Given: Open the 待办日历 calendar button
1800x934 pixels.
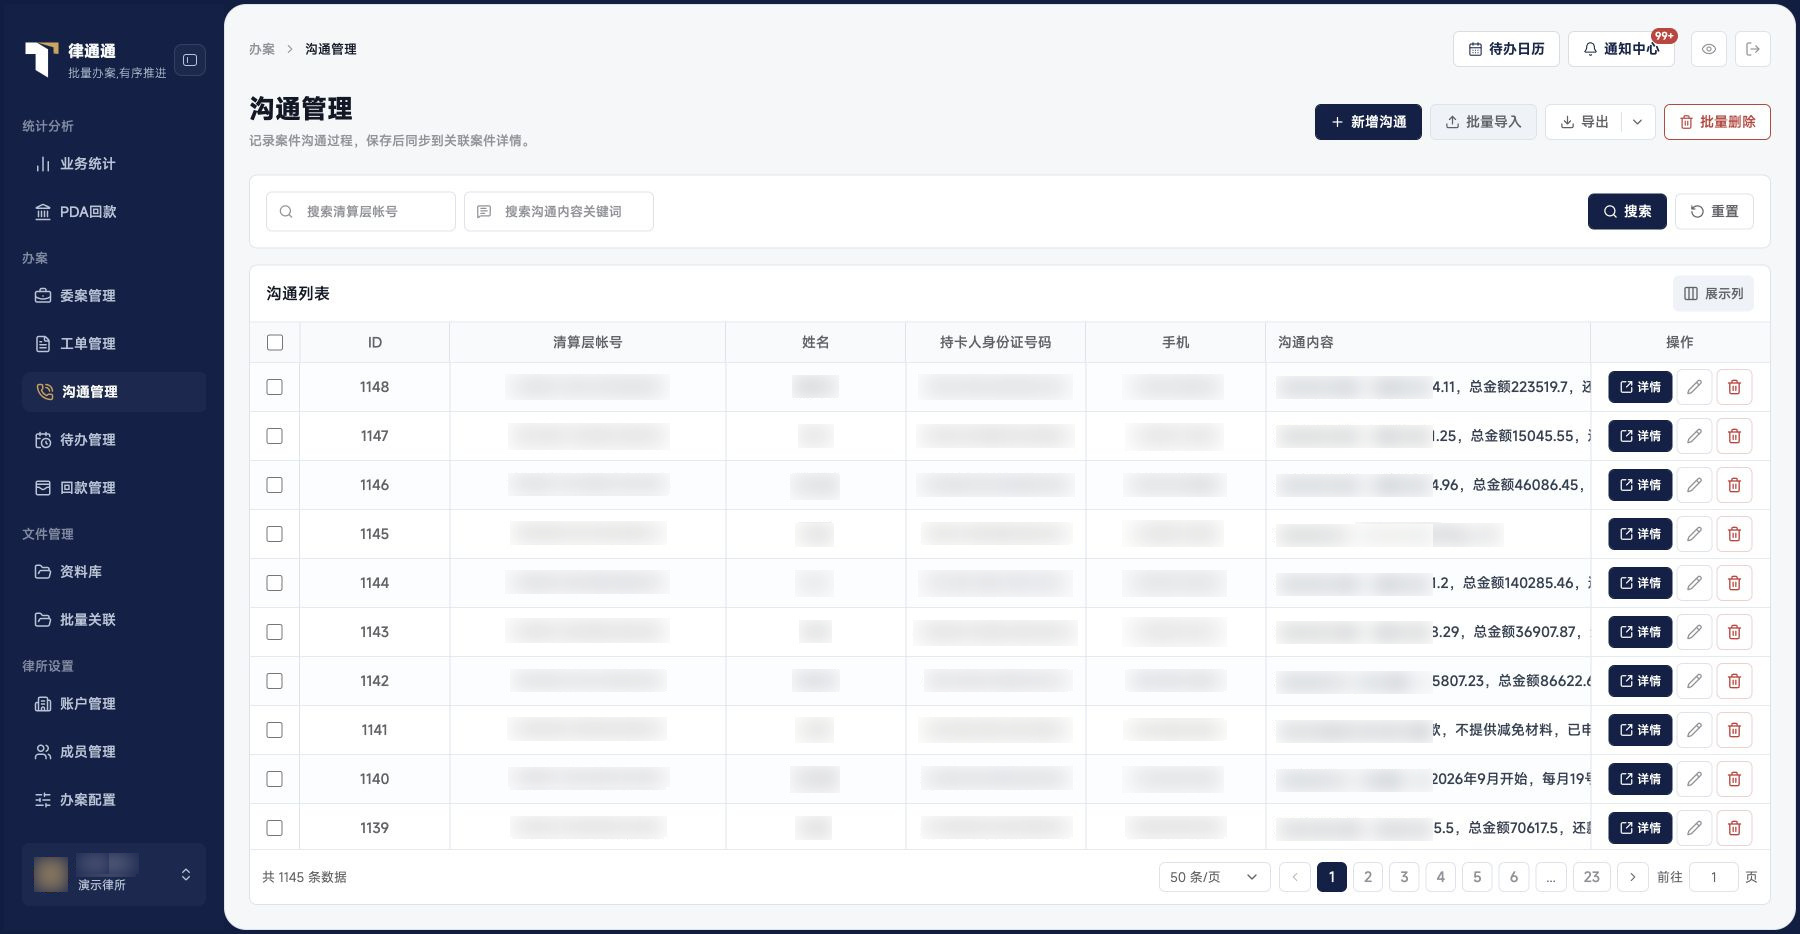Looking at the screenshot, I should click(x=1506, y=49).
